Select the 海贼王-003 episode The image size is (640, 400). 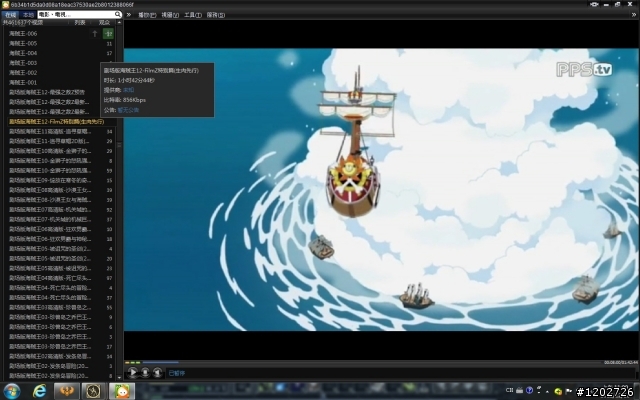tap(23, 63)
